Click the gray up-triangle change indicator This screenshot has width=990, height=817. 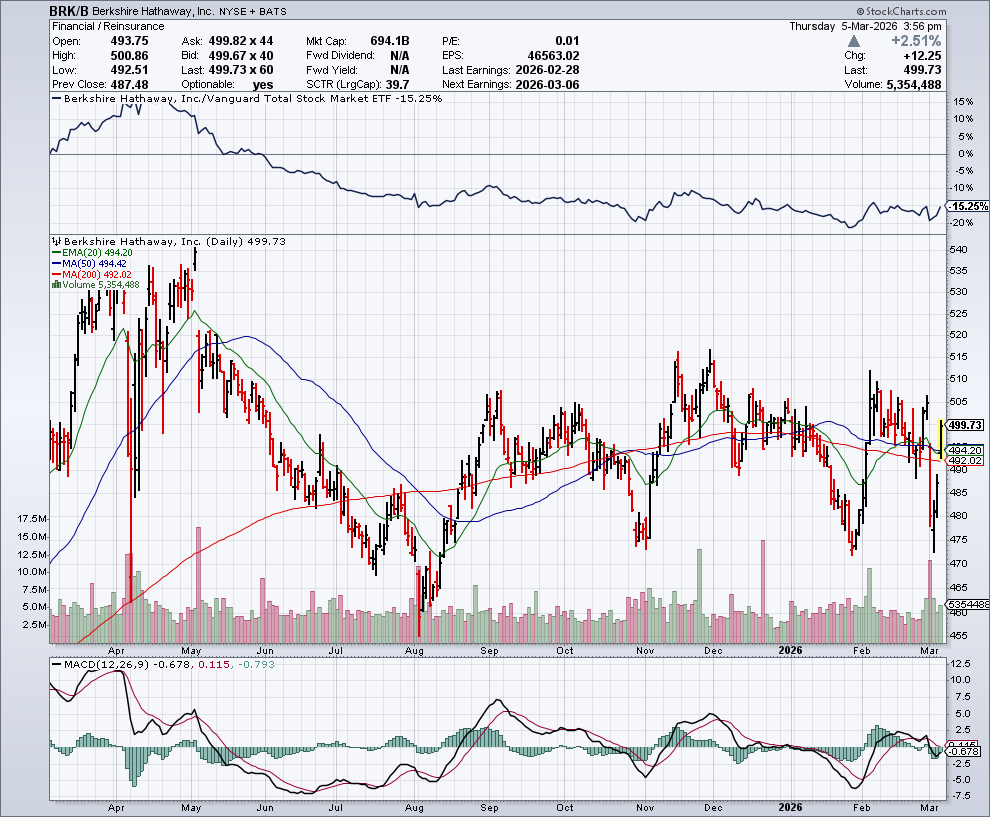tap(853, 41)
